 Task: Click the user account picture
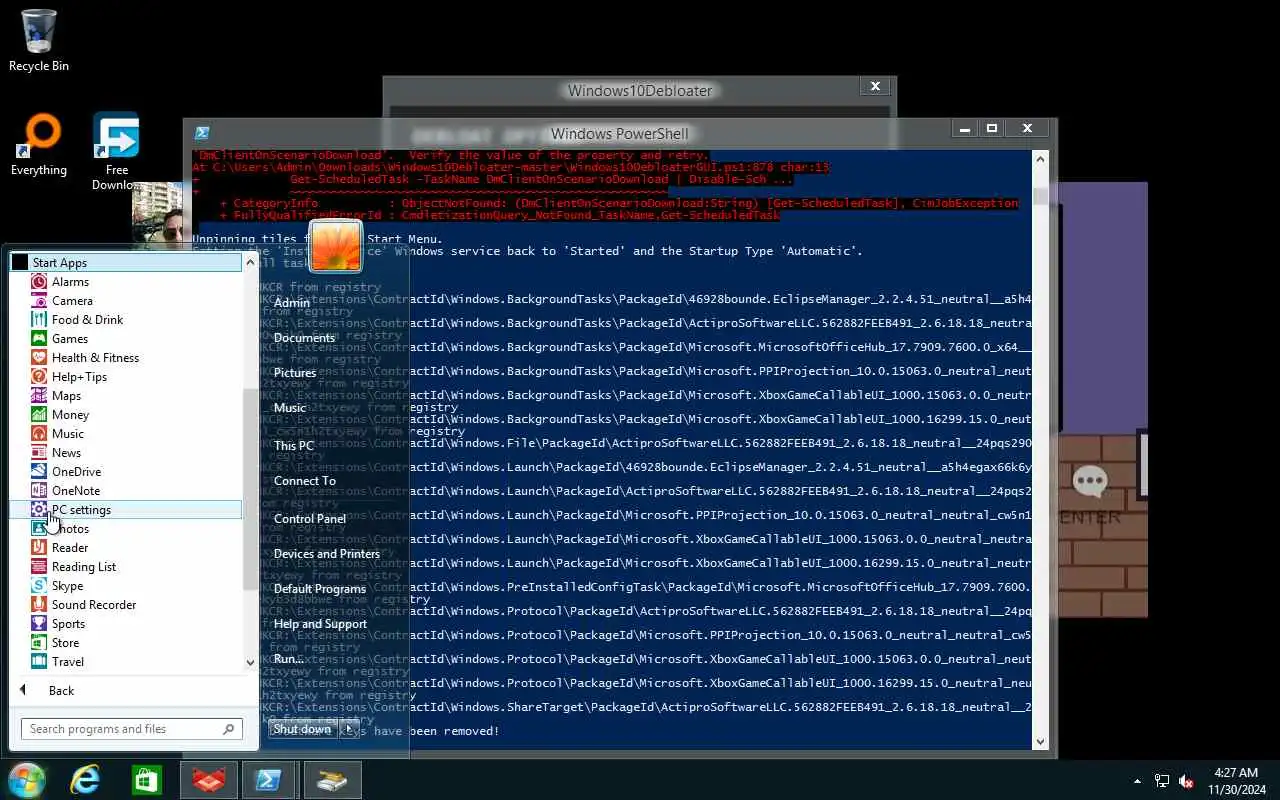coord(336,246)
